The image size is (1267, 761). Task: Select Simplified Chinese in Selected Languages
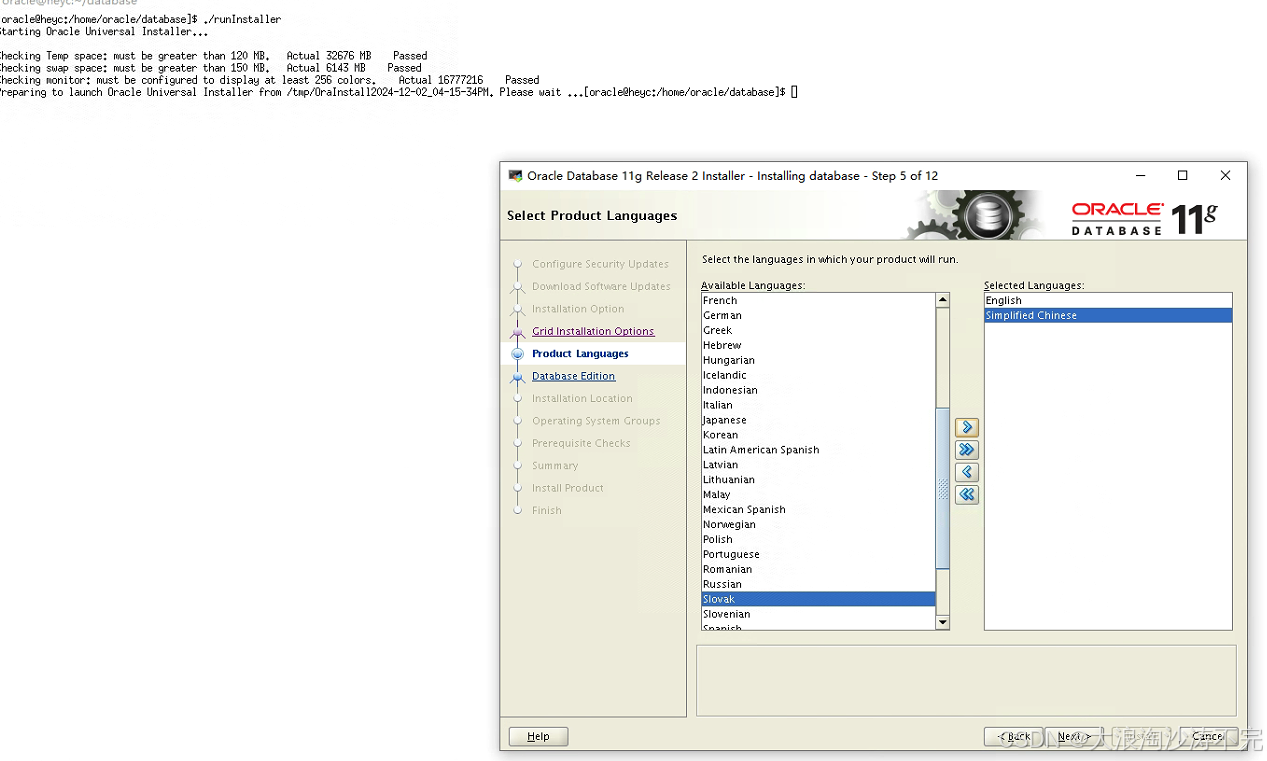(x=1108, y=315)
